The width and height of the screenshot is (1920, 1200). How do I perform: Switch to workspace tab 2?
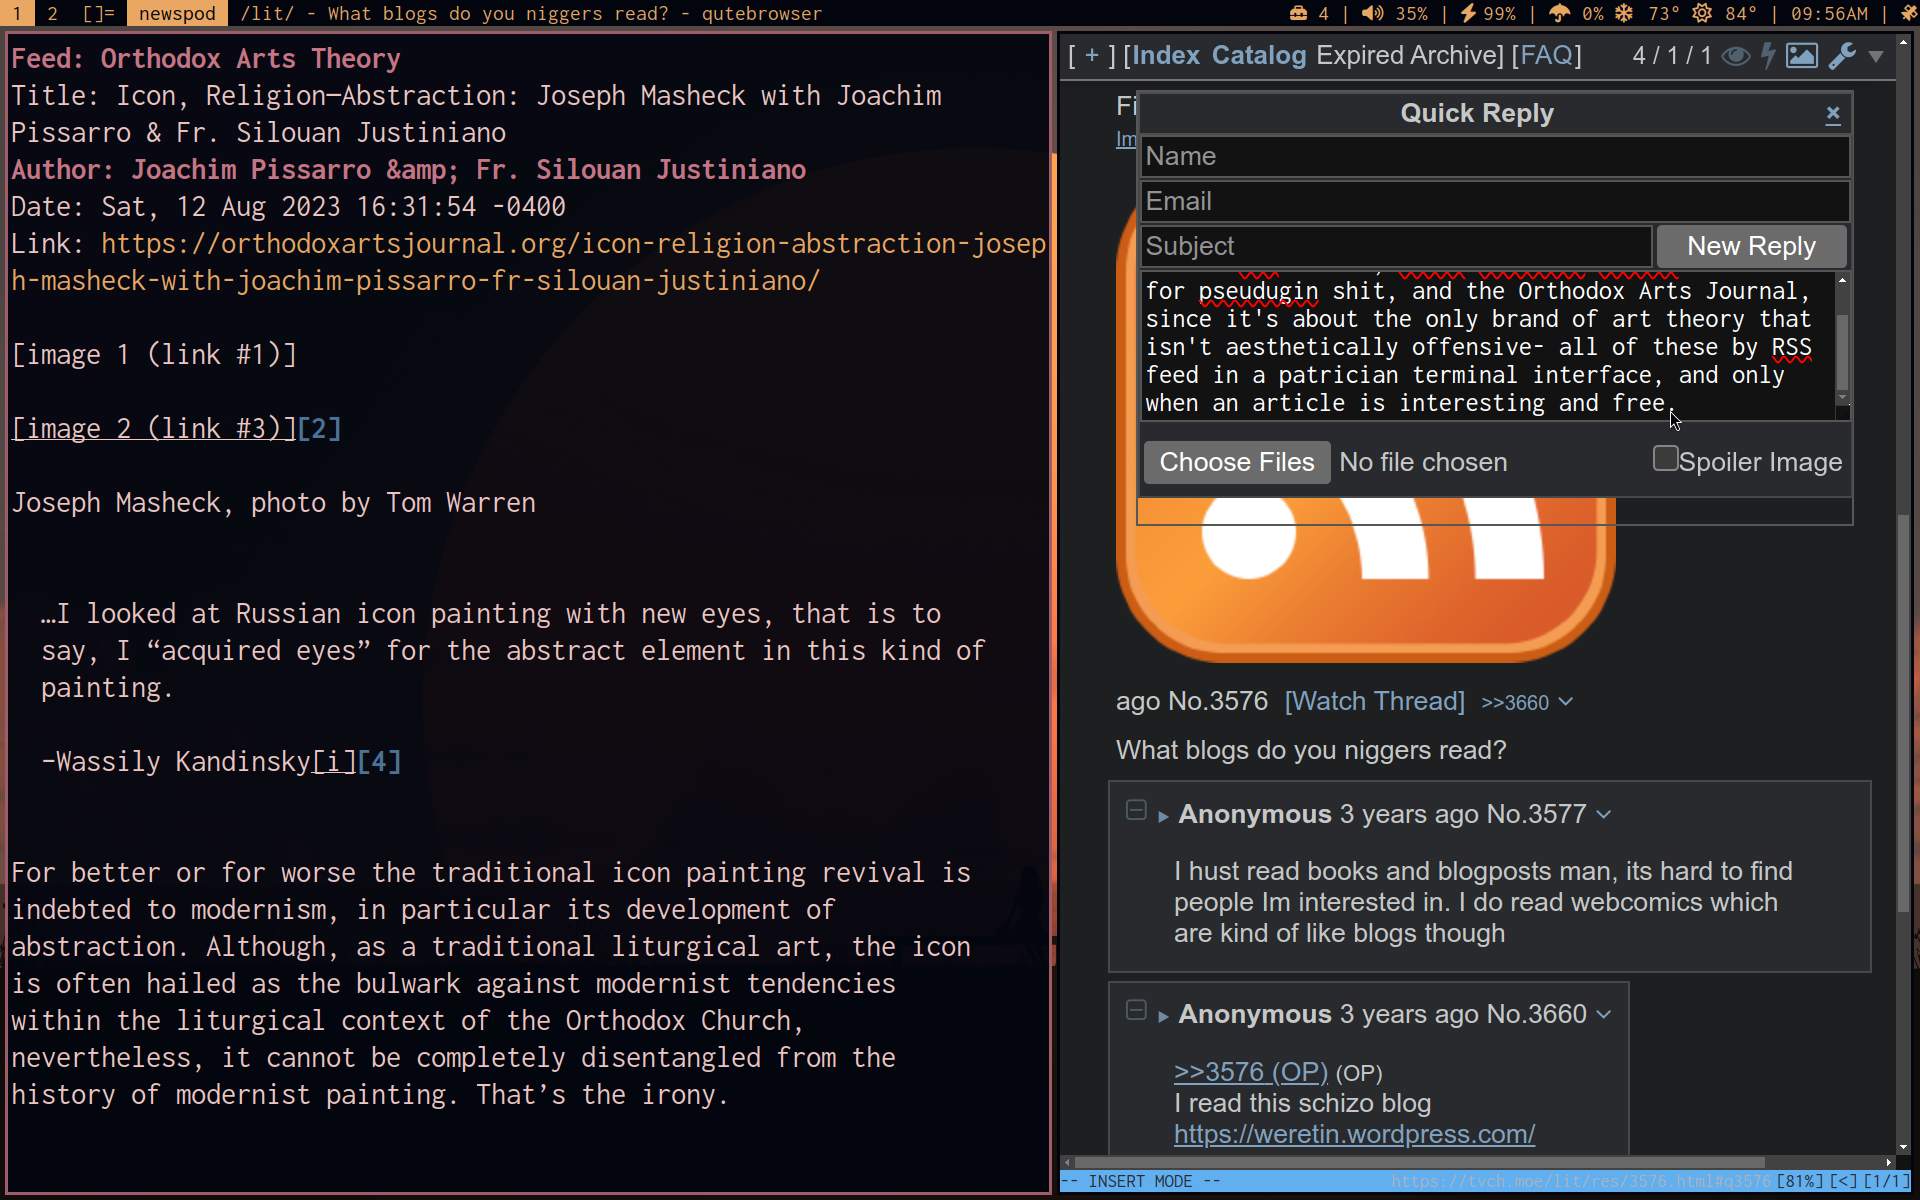pos(53,14)
